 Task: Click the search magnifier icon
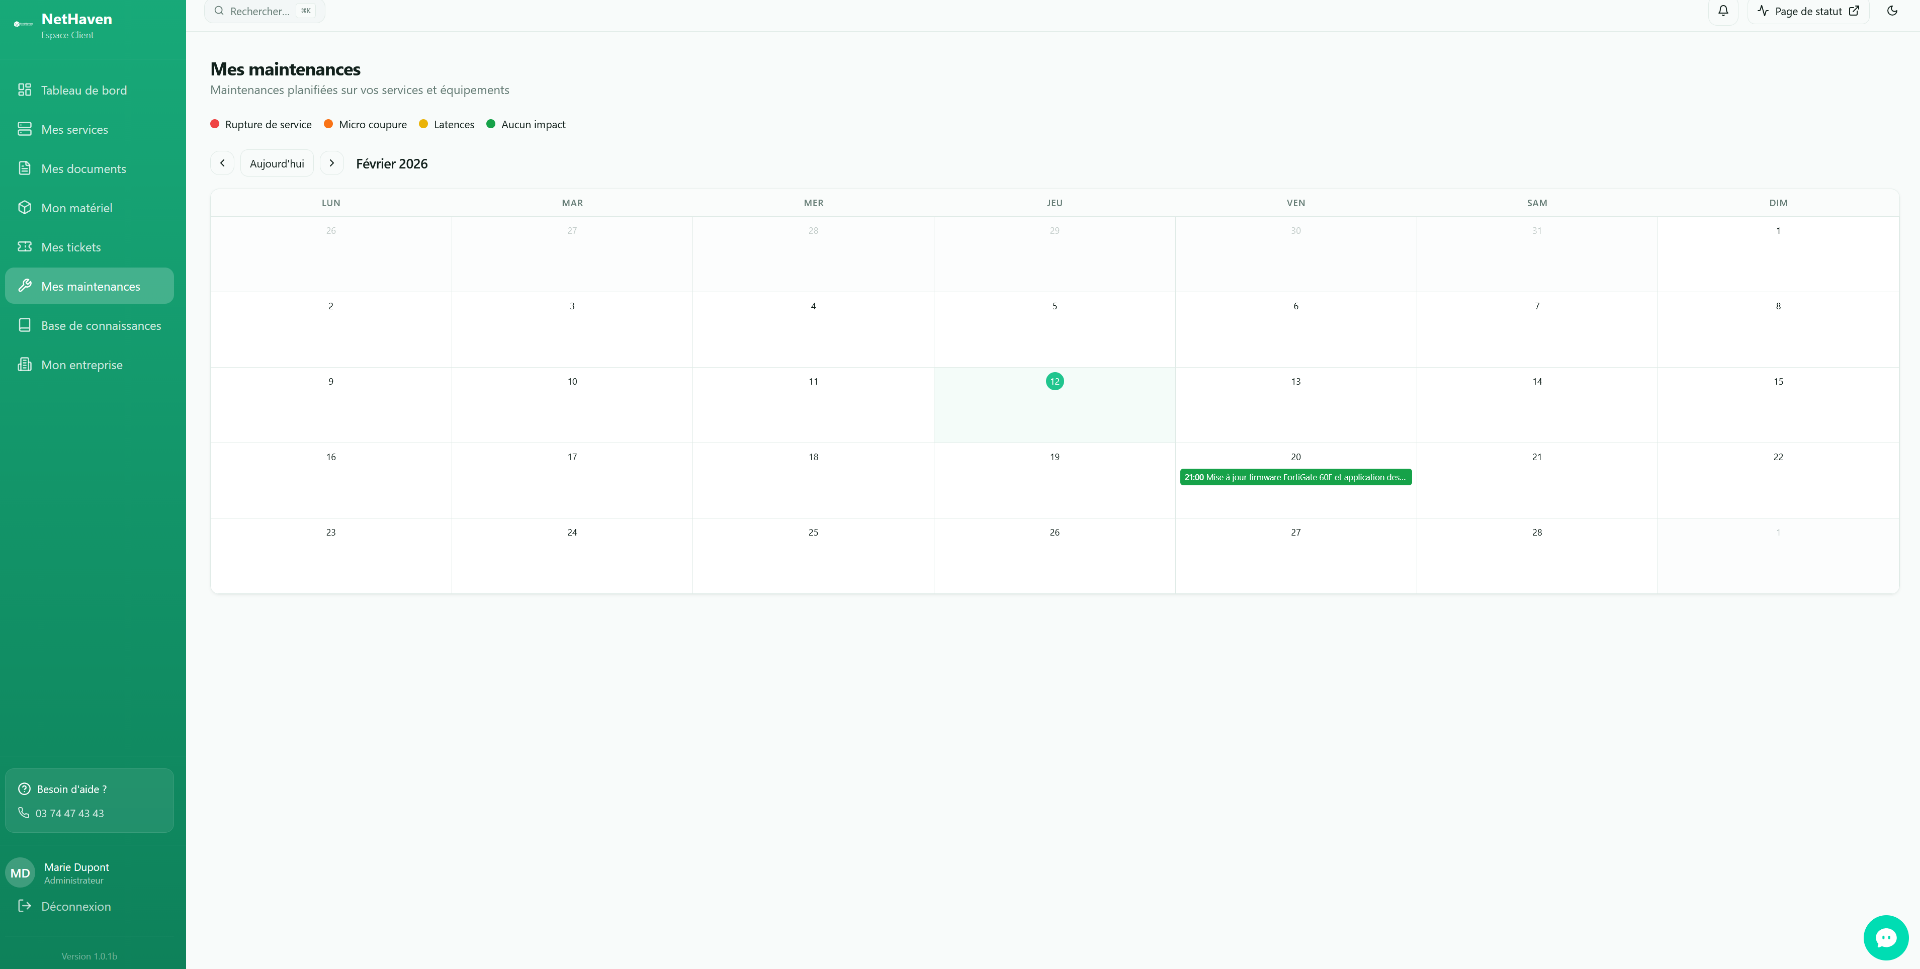pos(219,11)
